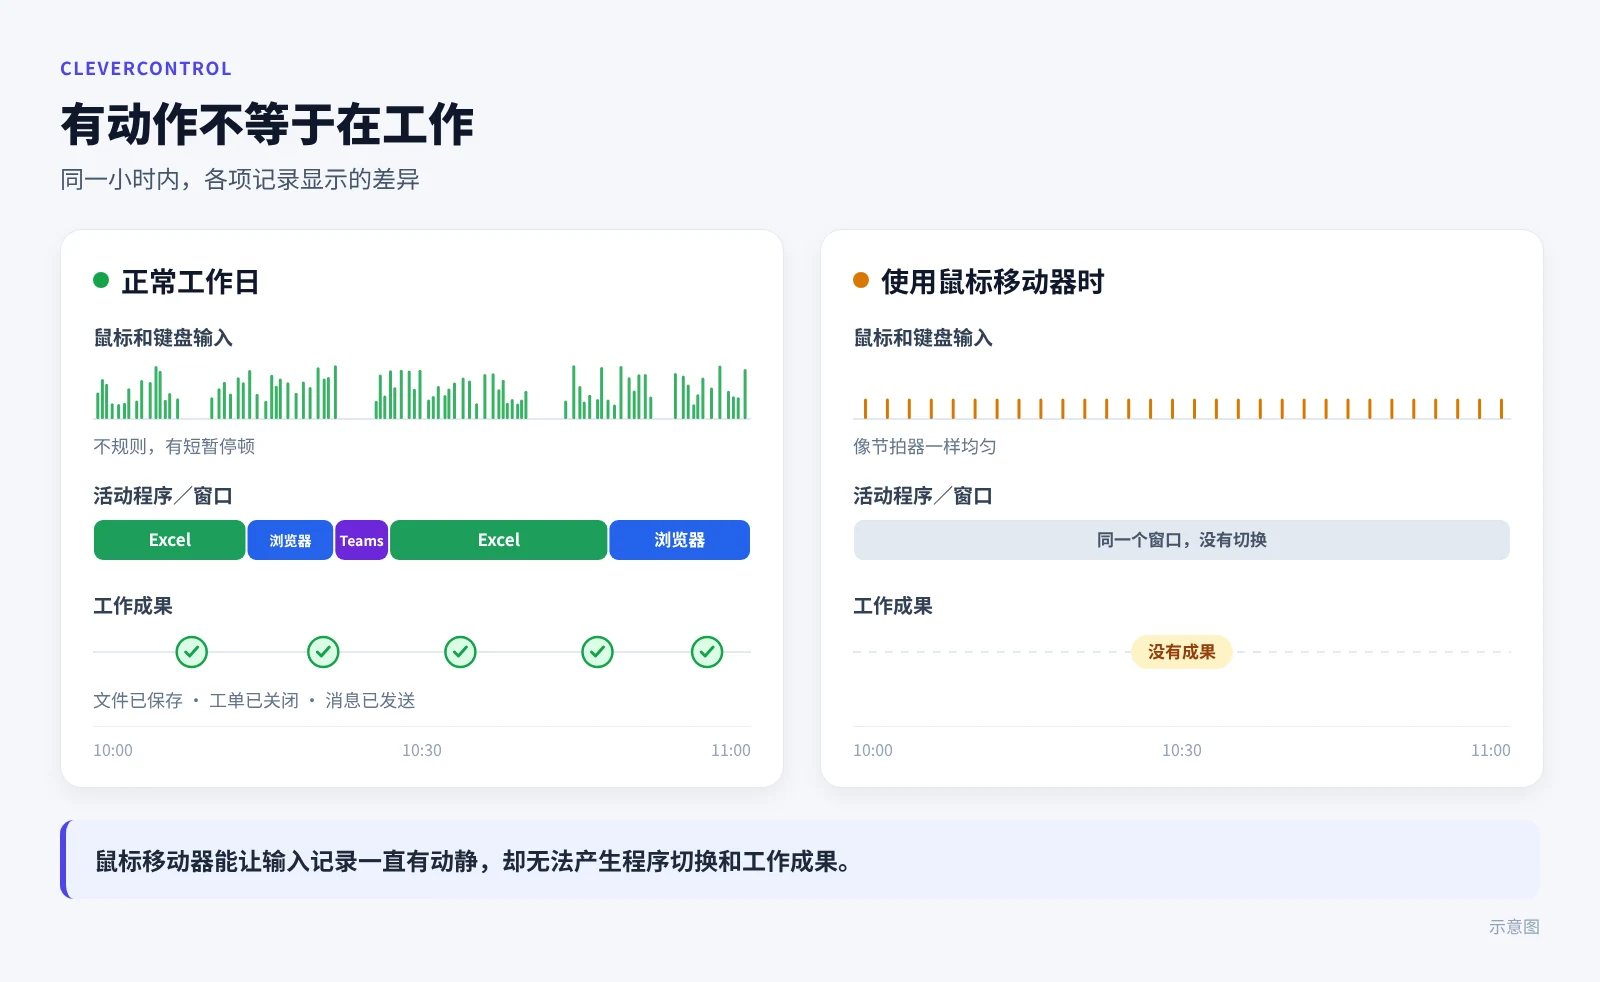This screenshot has width=1600, height=982.
Task: Click the Teams purple segment
Action: tap(361, 540)
